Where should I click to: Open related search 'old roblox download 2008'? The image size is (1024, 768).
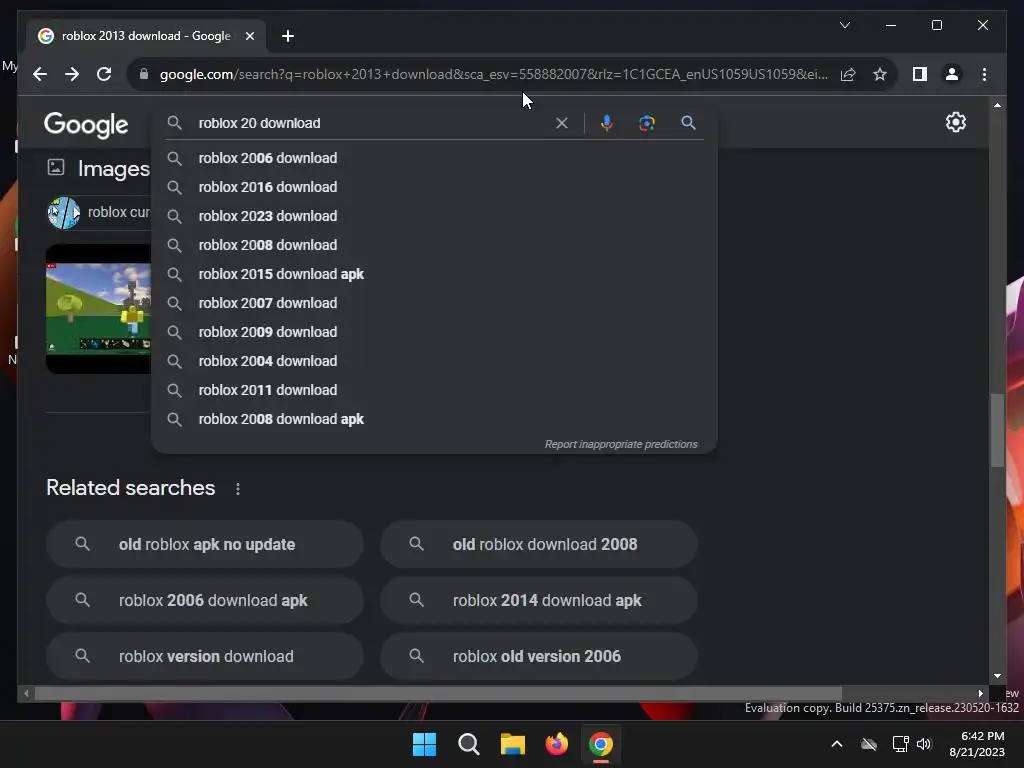coord(539,544)
